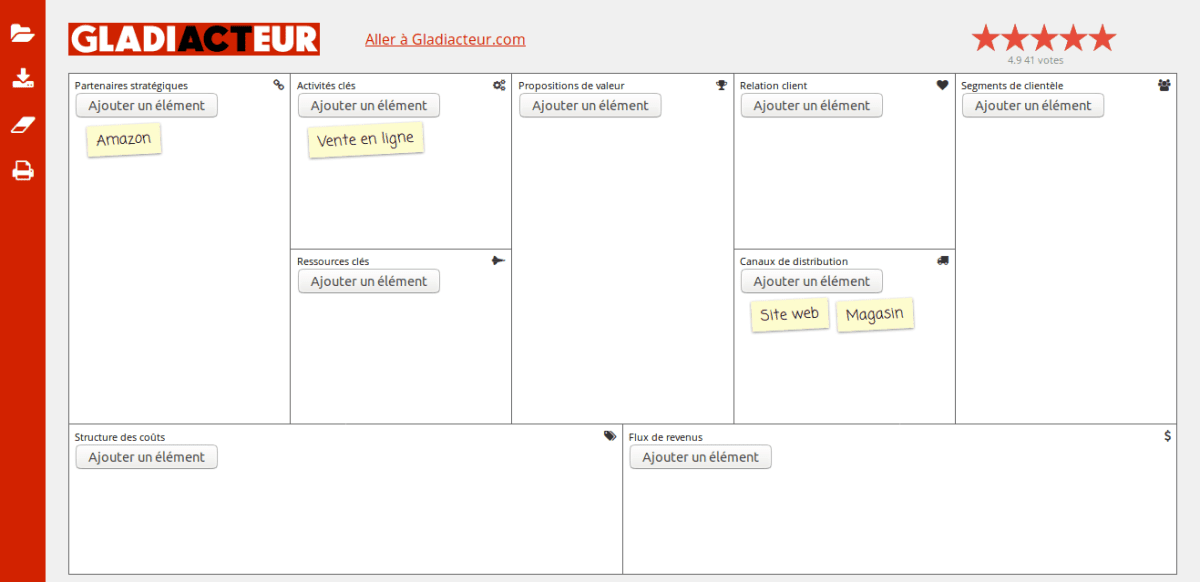The image size is (1200, 582).
Task: Click the tags icon in Structure des coûts
Action: [x=610, y=436]
